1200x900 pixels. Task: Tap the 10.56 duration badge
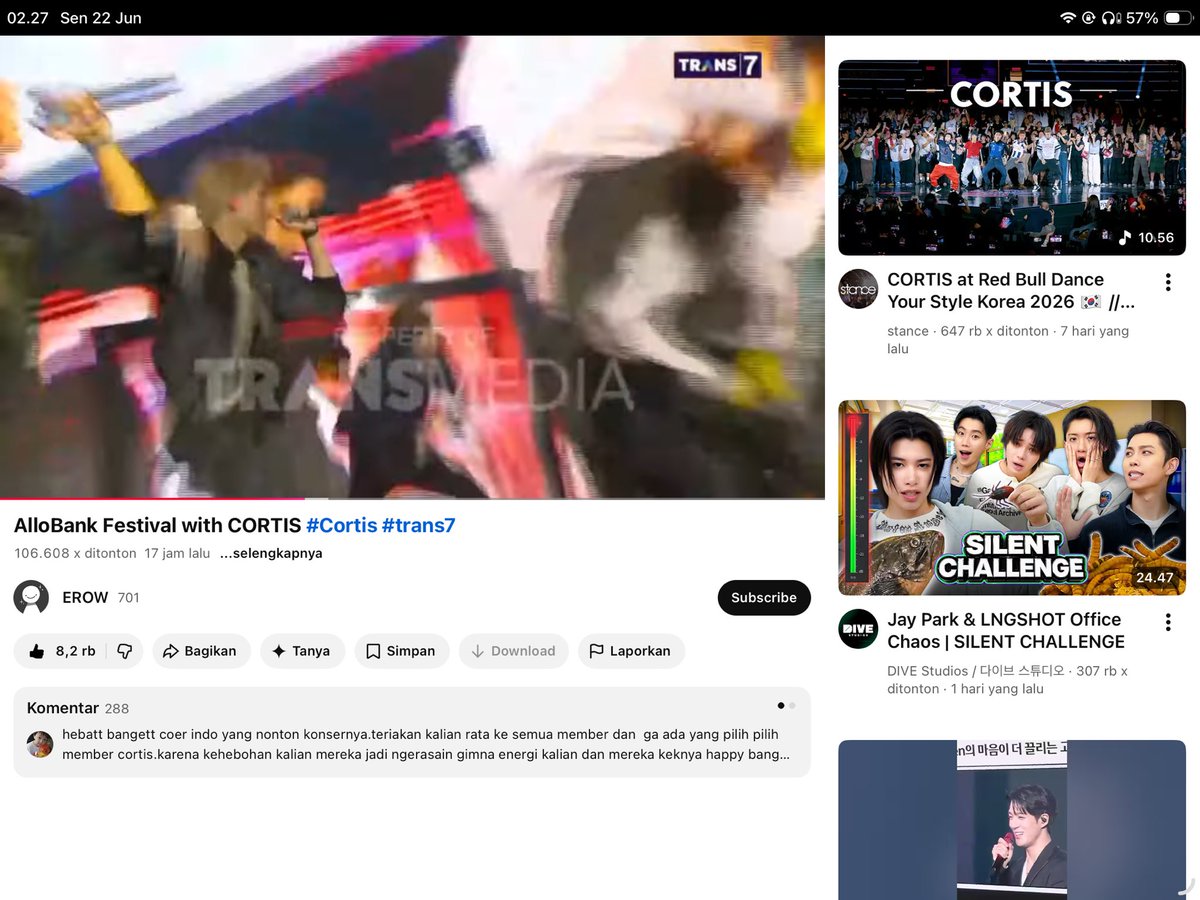click(x=1146, y=237)
